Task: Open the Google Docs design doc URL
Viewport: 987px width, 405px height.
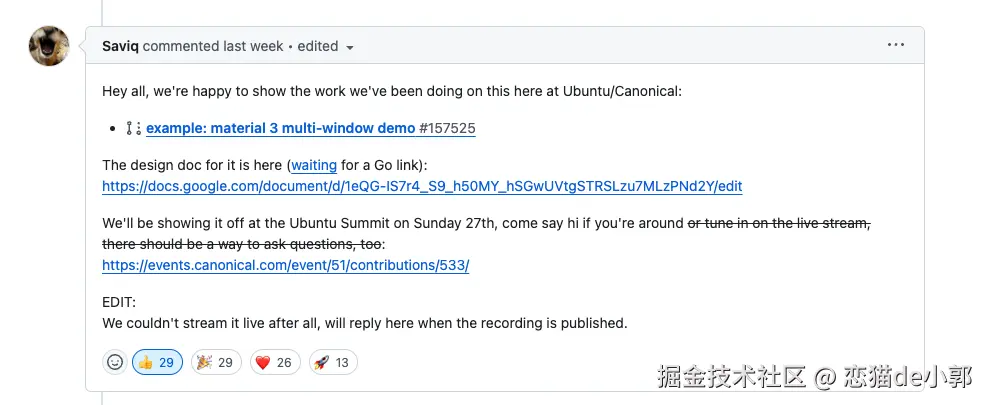Action: 422,186
